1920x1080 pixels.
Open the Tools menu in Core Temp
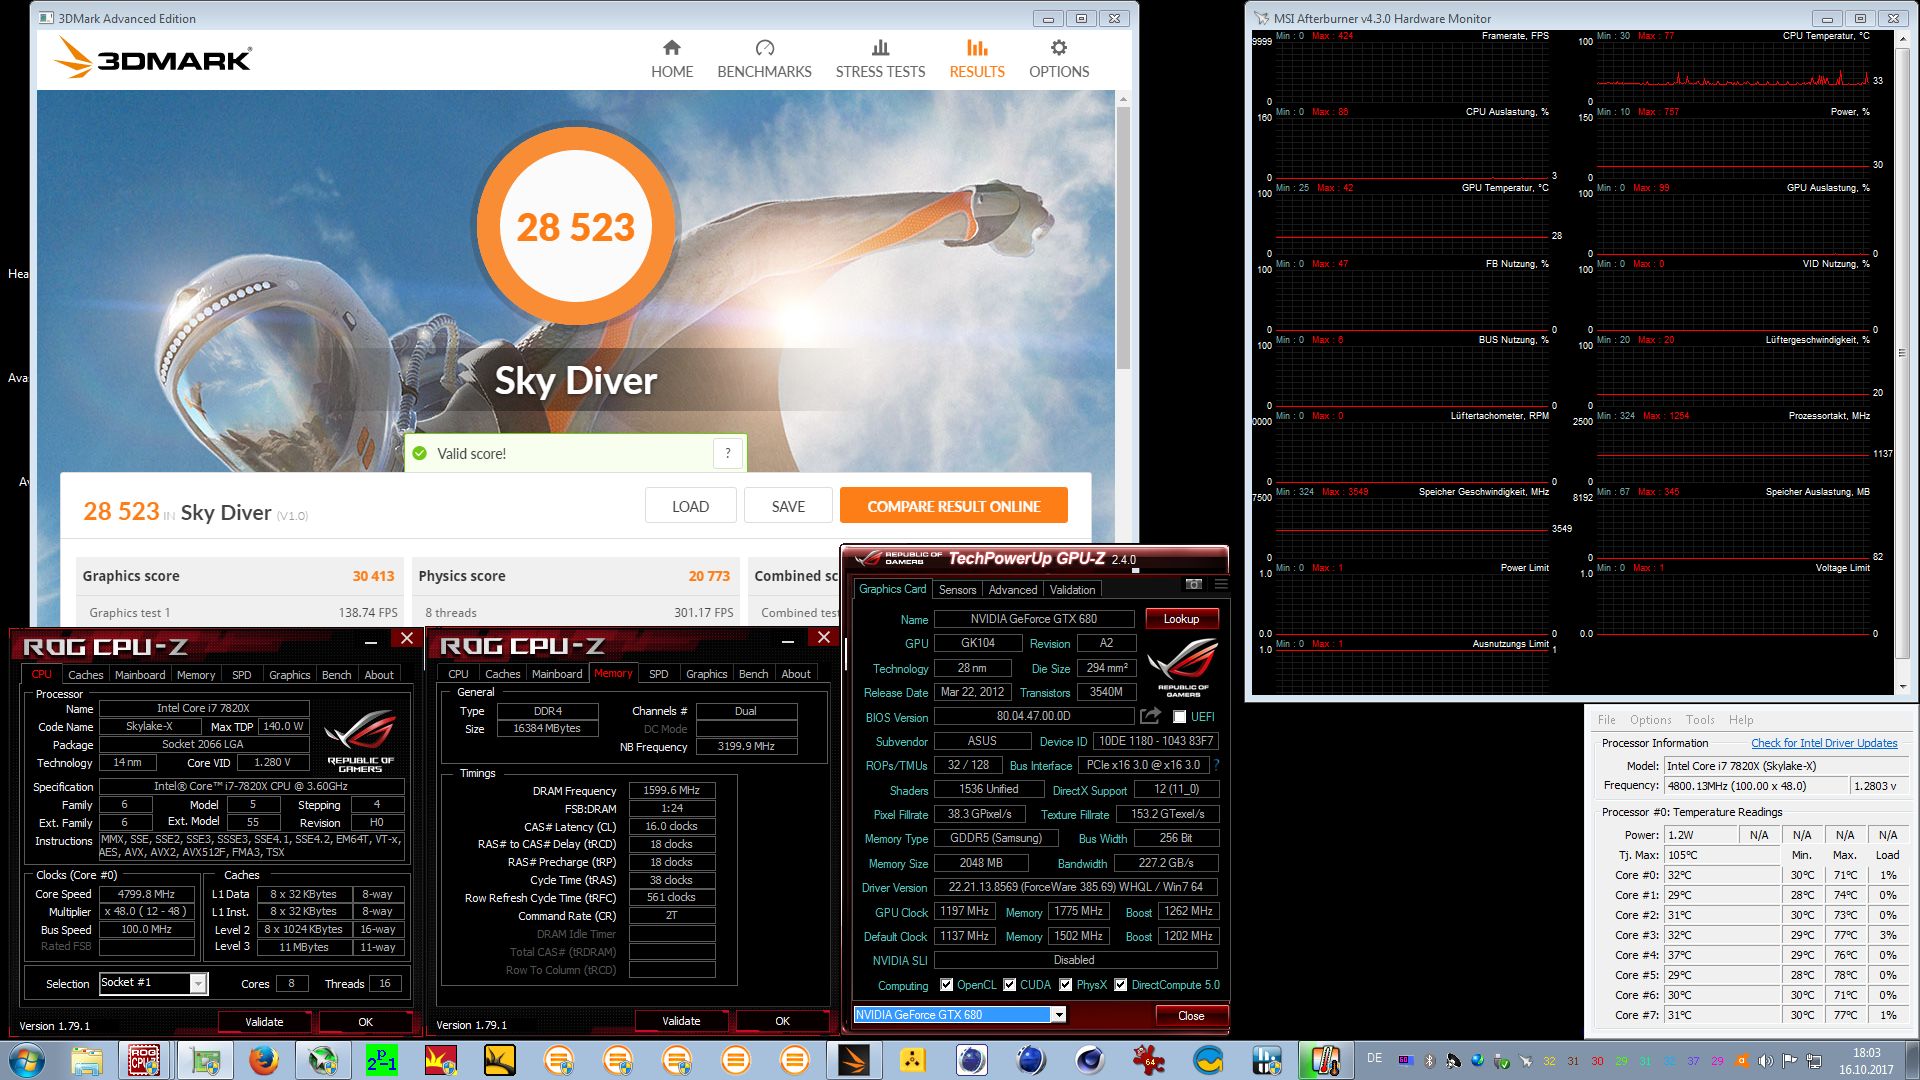pos(1700,720)
